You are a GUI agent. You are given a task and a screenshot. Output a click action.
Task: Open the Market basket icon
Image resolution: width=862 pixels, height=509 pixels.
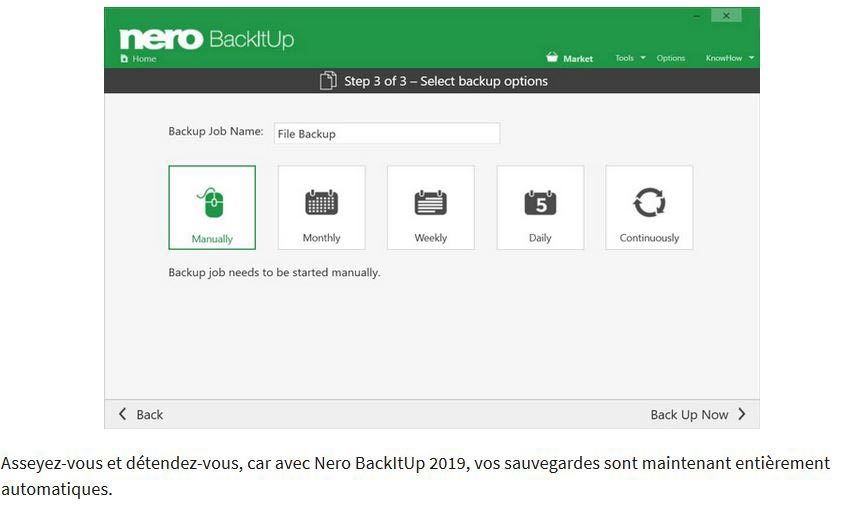point(552,57)
